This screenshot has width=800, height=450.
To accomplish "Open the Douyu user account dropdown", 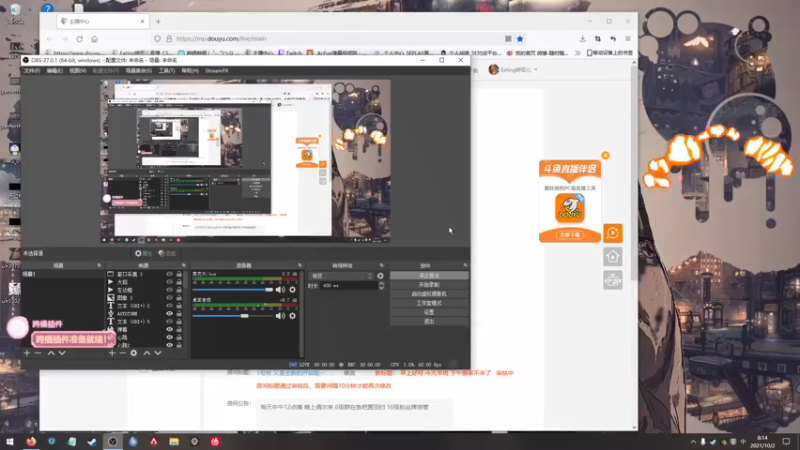I will click(x=513, y=70).
